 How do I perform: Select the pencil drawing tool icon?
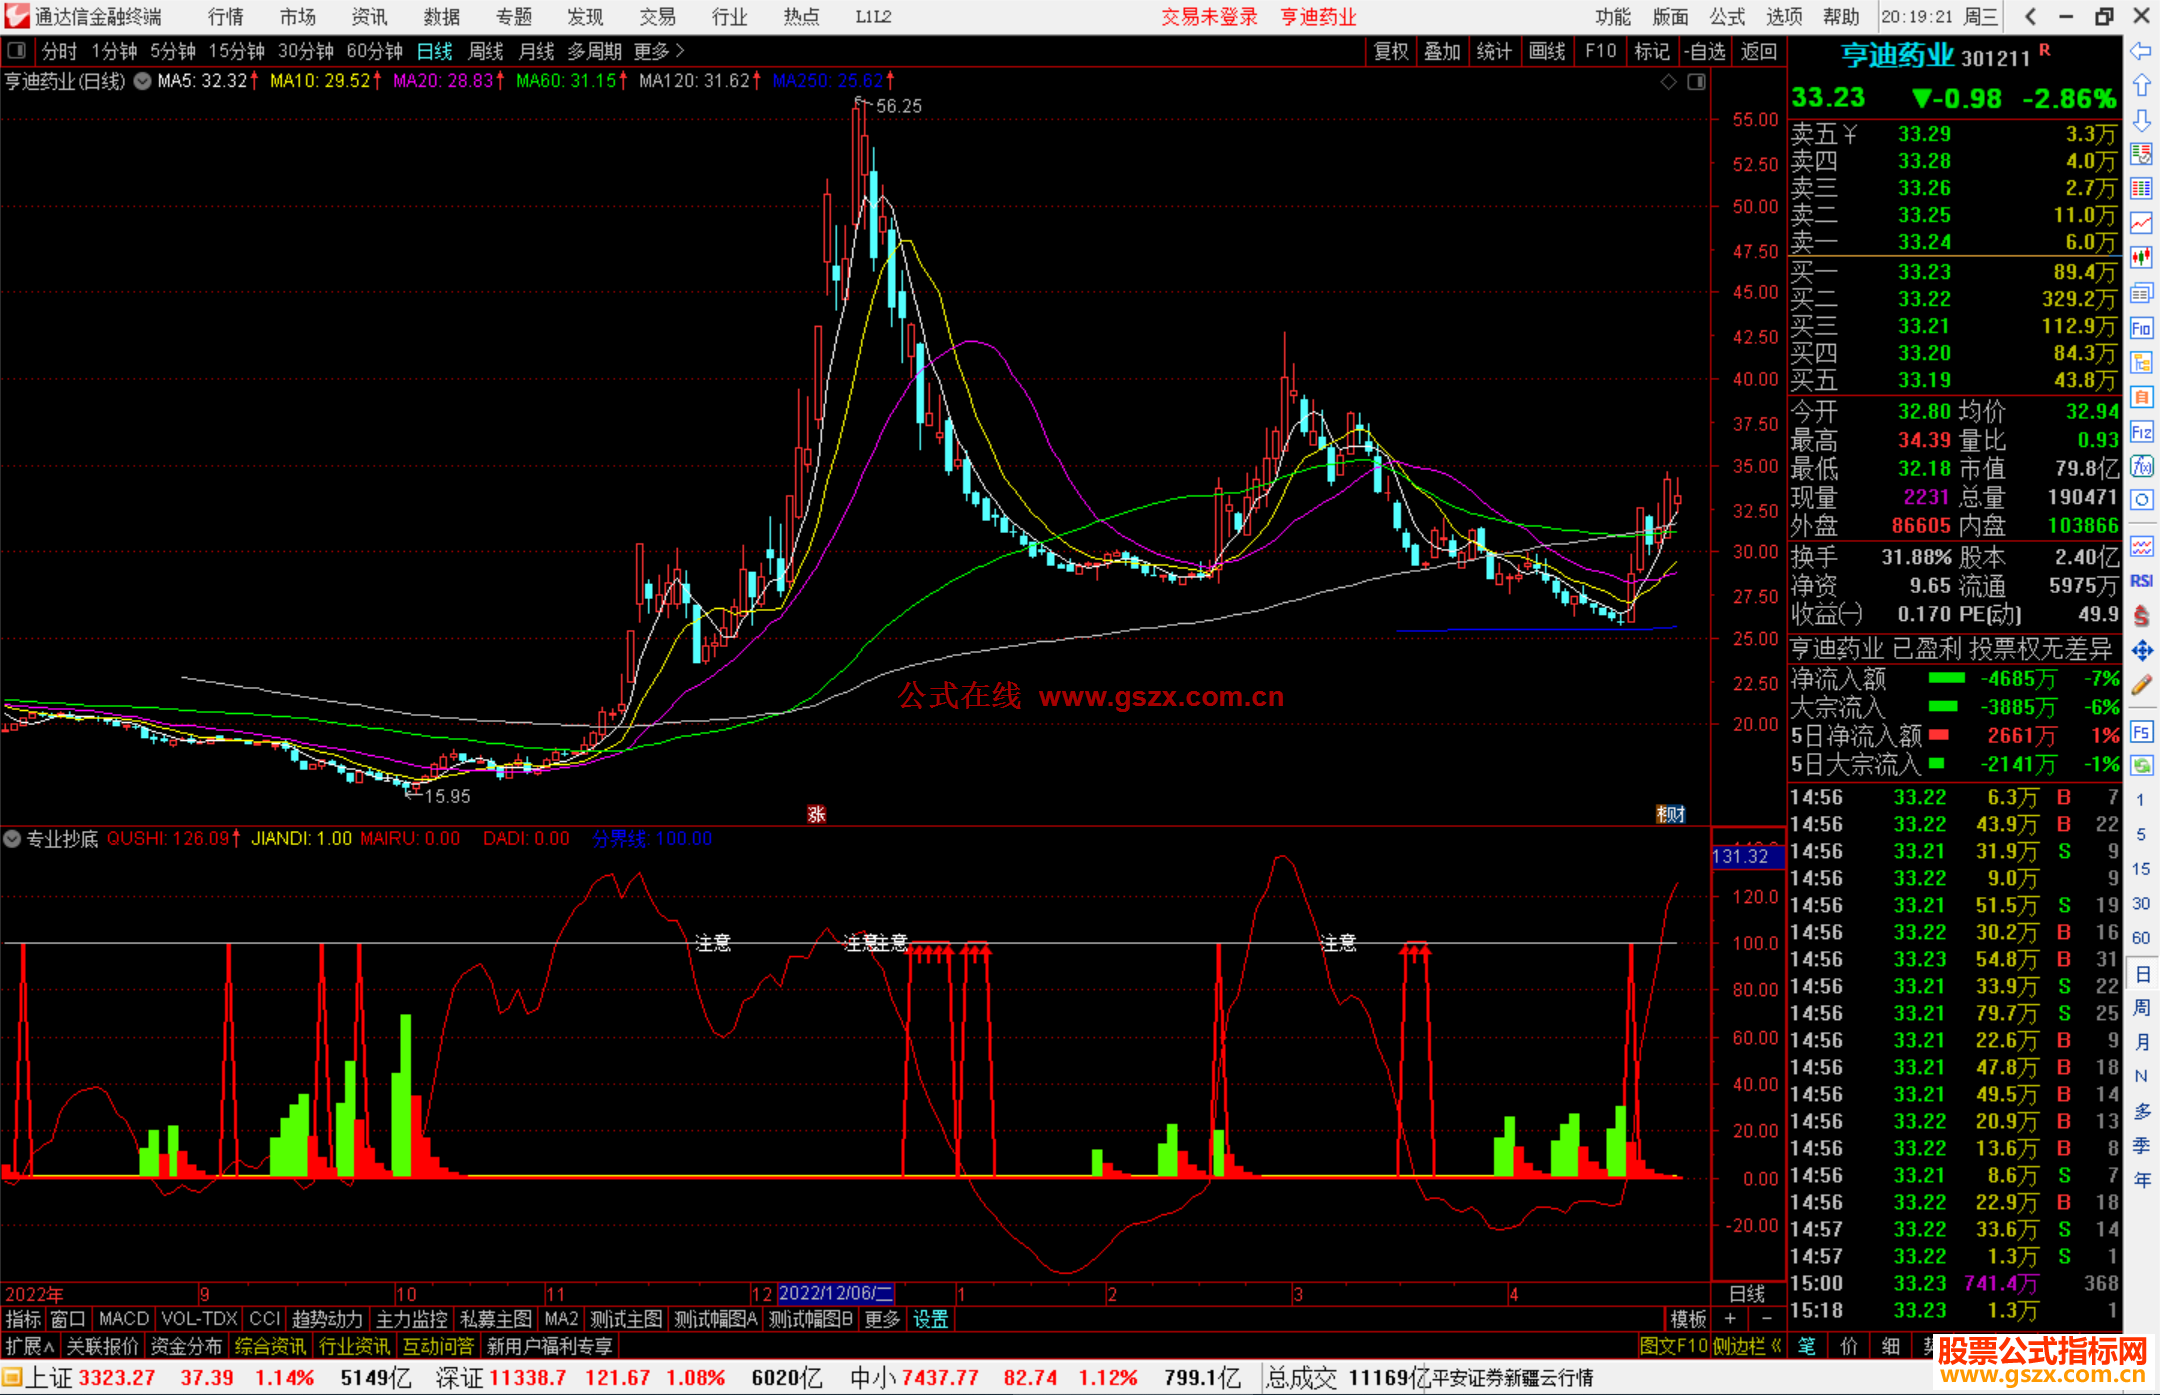[2141, 686]
